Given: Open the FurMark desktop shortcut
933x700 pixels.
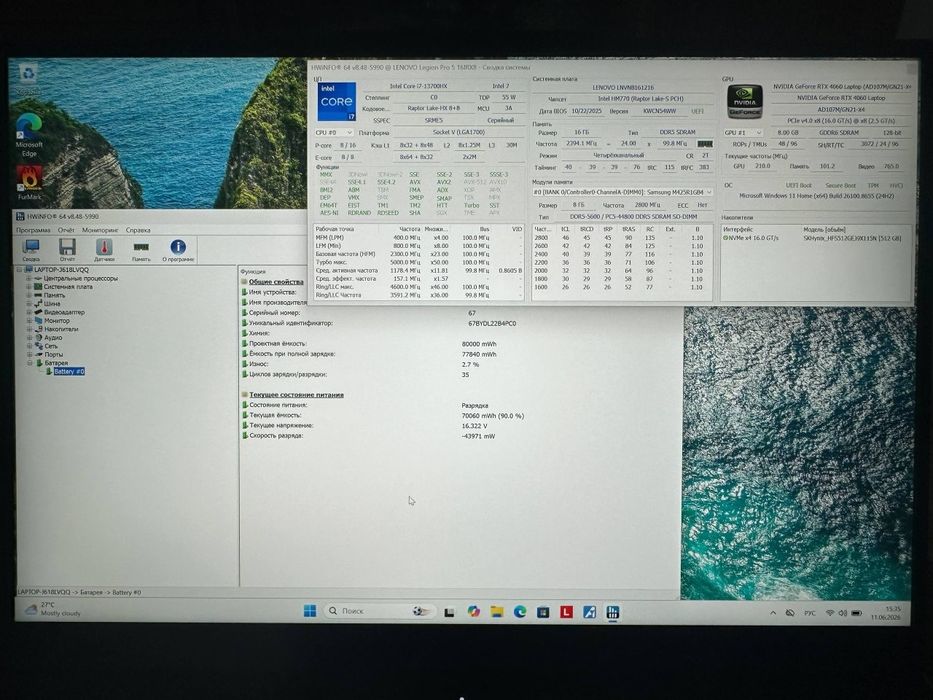Looking at the screenshot, I should [x=29, y=182].
